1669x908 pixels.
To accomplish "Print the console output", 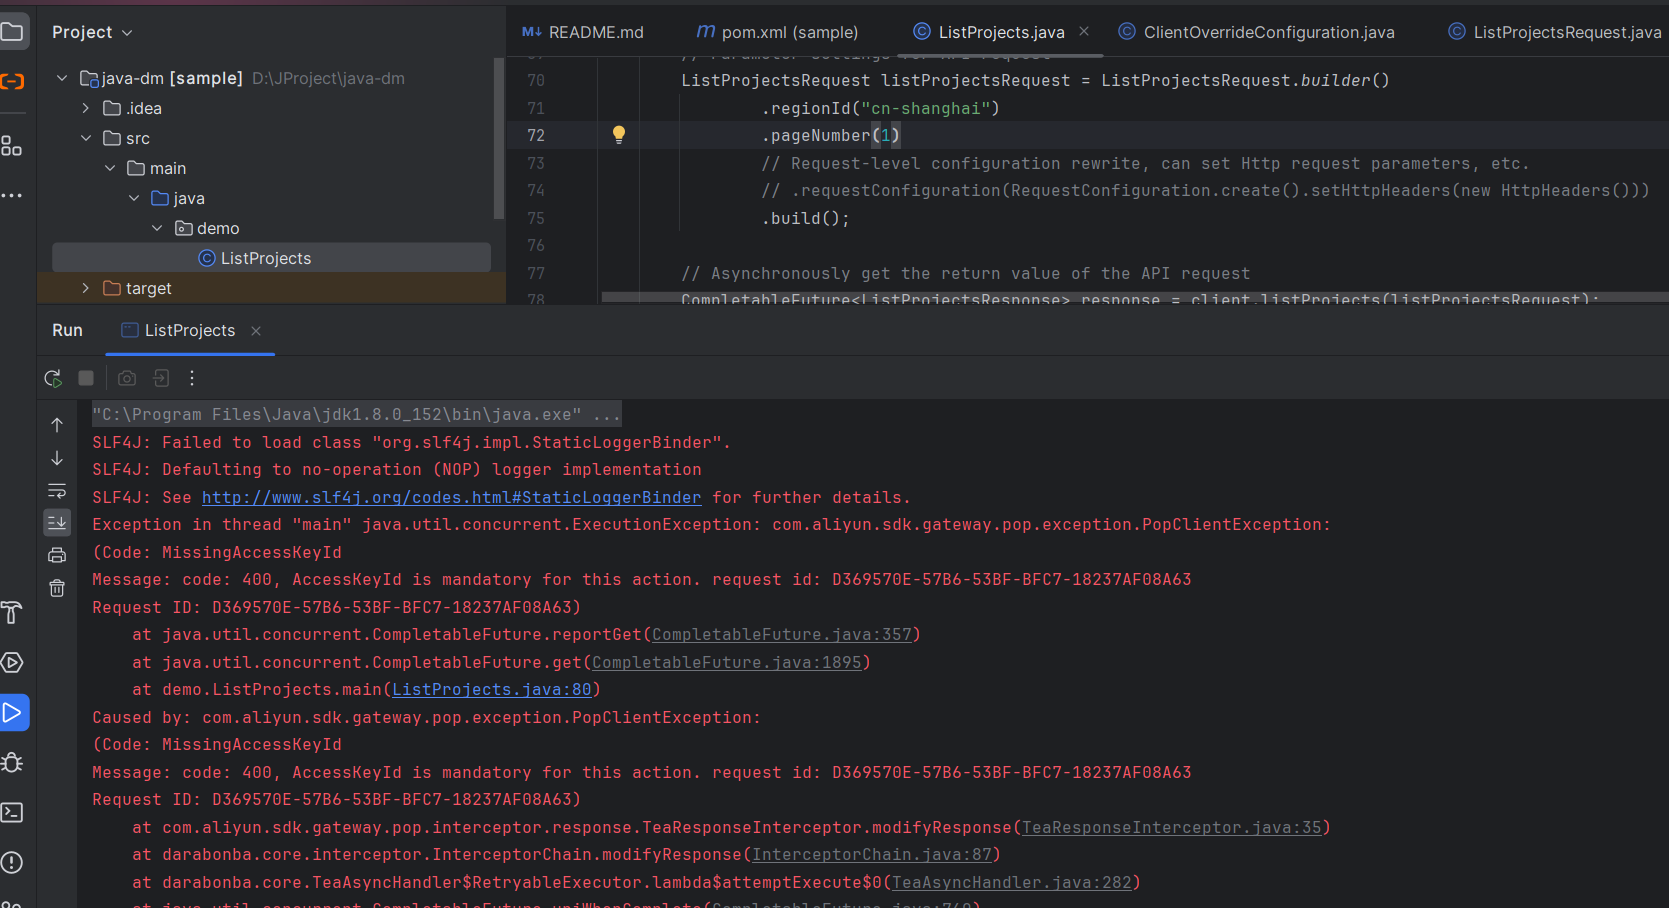I will [57, 555].
